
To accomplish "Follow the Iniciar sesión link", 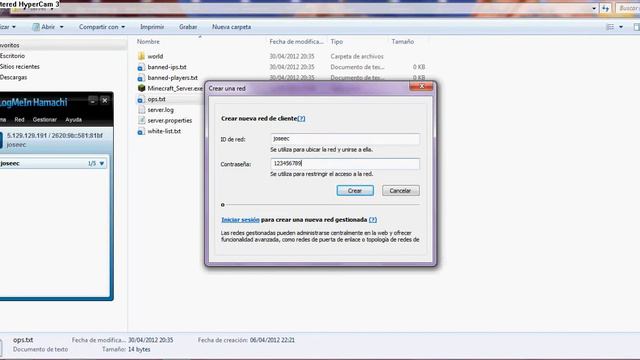I will pyautogui.click(x=240, y=220).
